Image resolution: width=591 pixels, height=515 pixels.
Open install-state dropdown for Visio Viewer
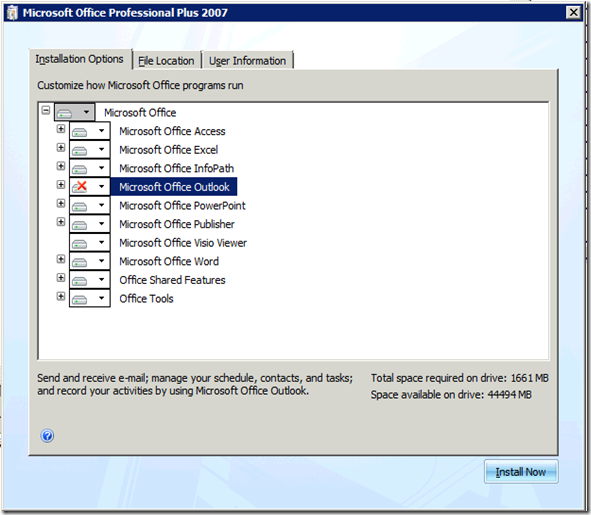pos(90,242)
